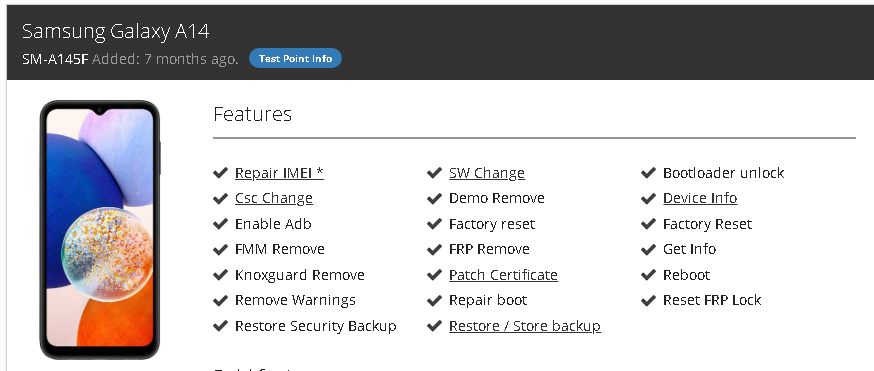Viewport: 874px width, 371px height.
Task: Open the Device Info link
Action: [700, 198]
